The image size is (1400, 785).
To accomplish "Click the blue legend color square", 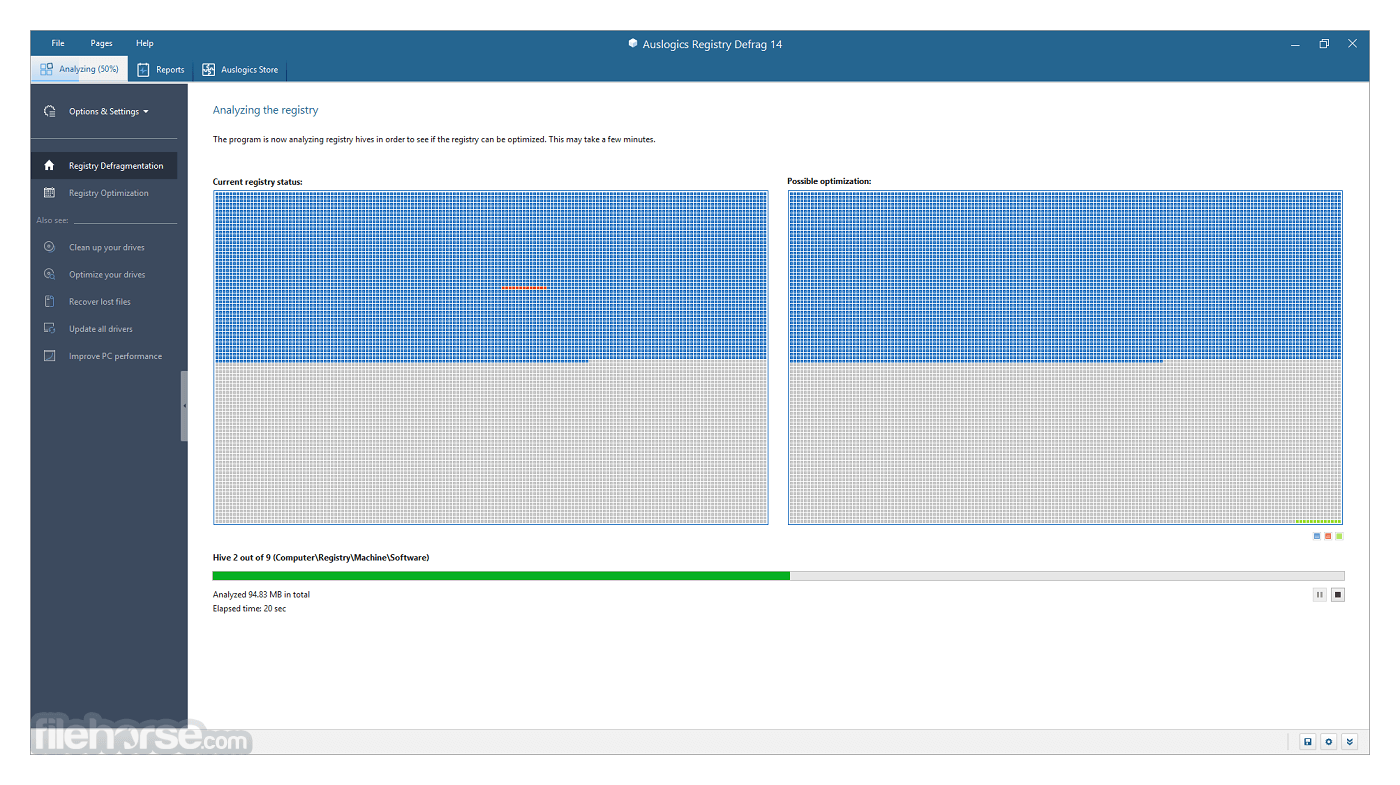I will point(1317,536).
